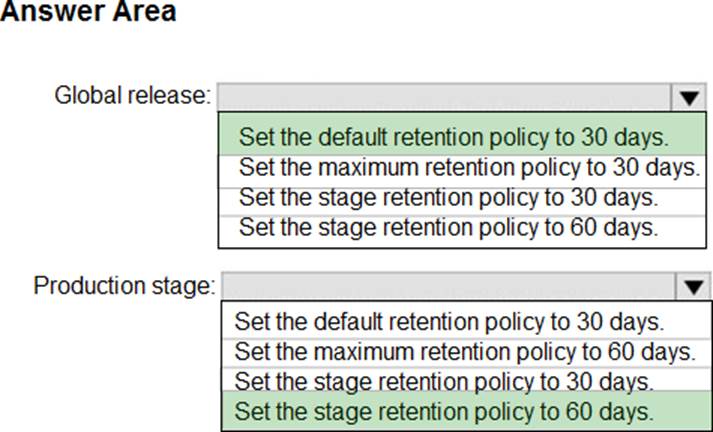Click the Global release label

click(133, 97)
